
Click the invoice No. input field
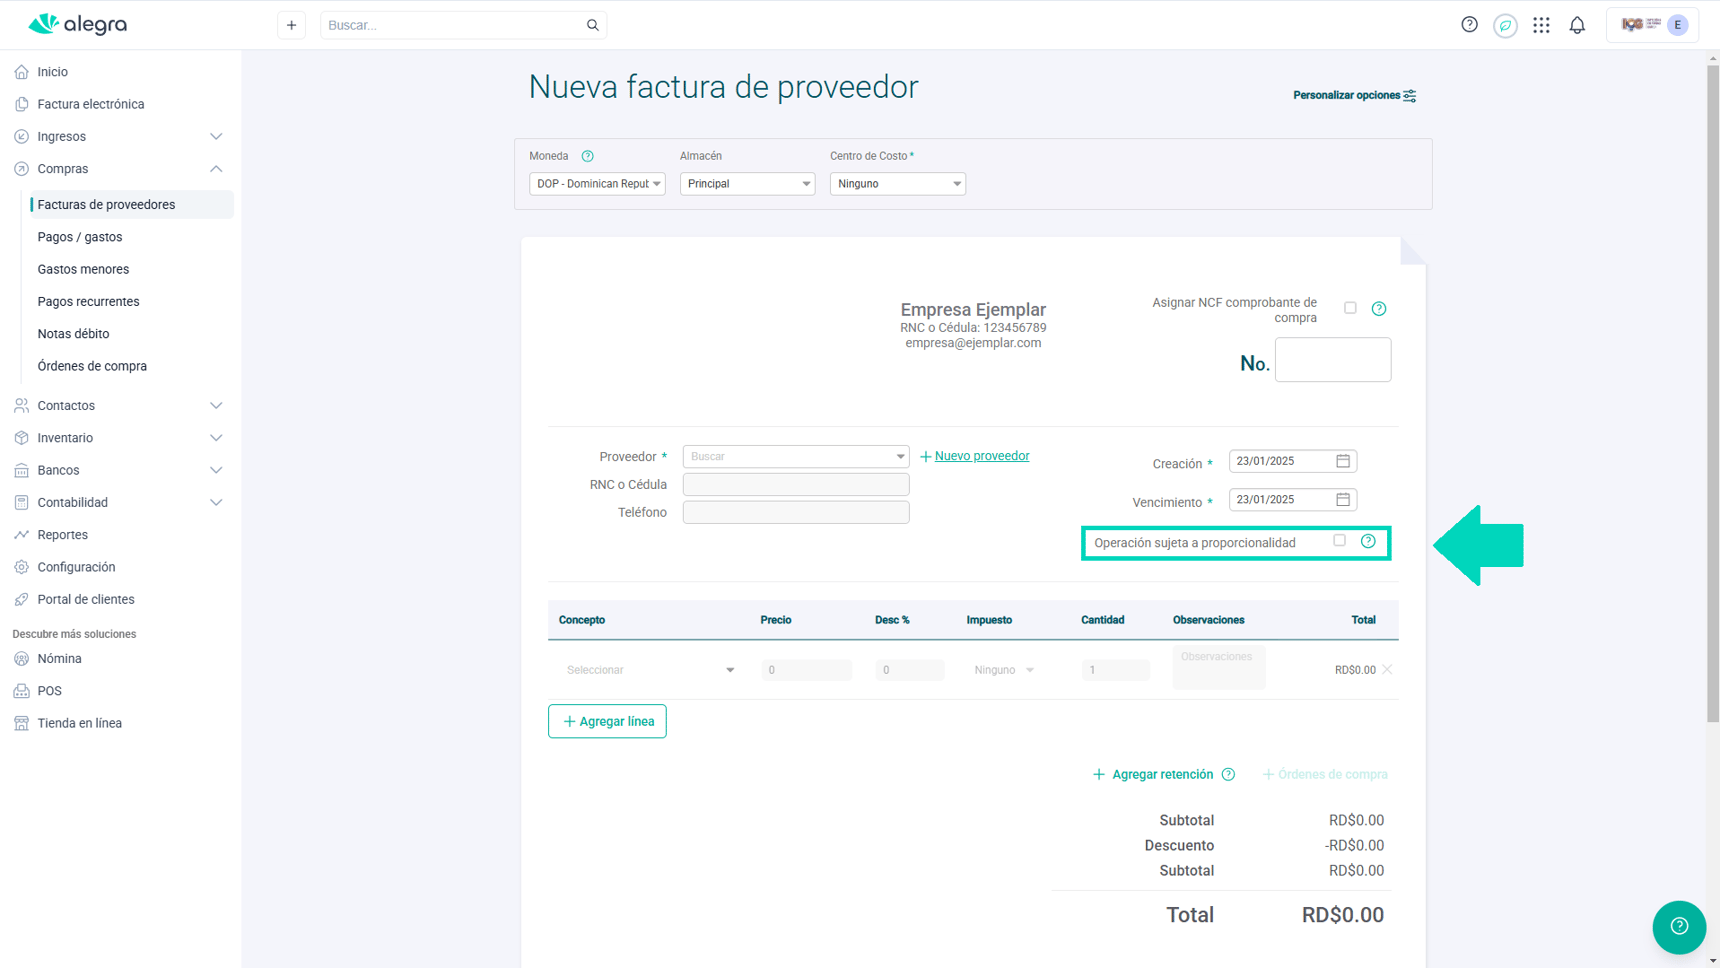(x=1332, y=360)
